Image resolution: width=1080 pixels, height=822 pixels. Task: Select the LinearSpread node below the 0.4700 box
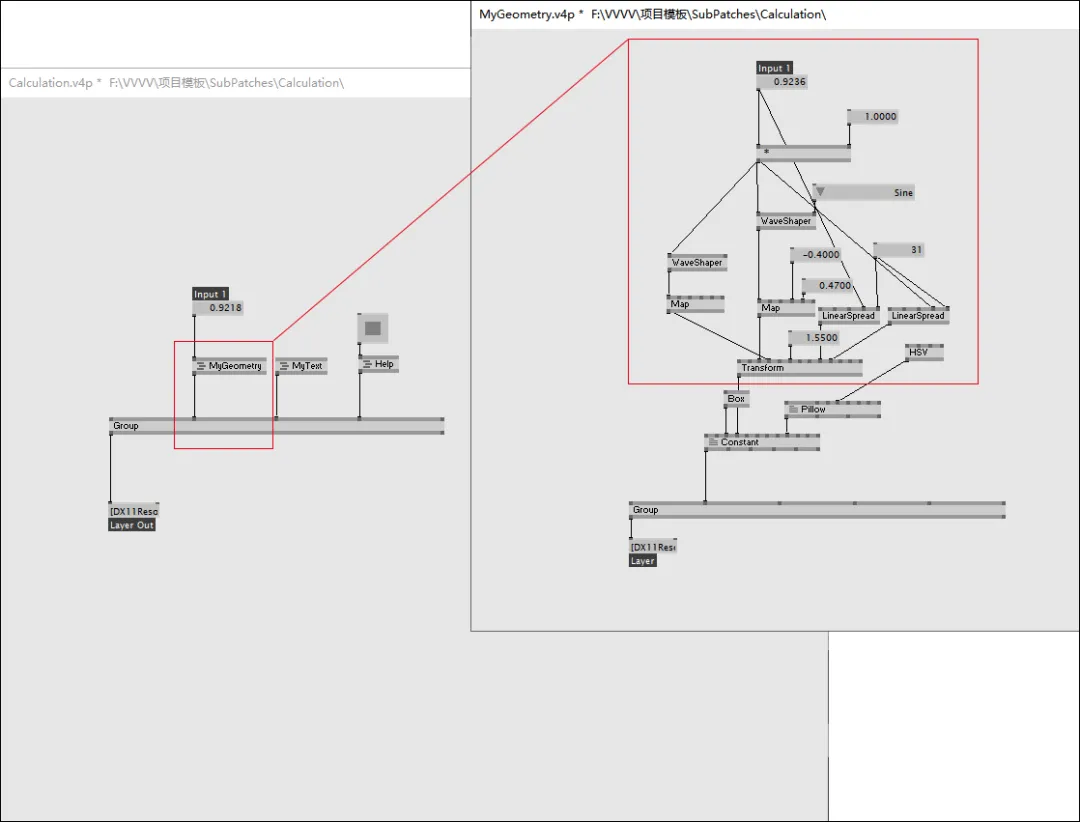click(x=849, y=316)
